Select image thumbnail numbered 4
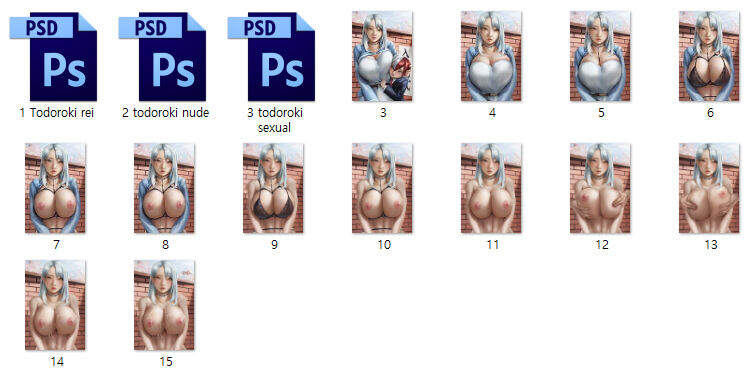 (491, 56)
